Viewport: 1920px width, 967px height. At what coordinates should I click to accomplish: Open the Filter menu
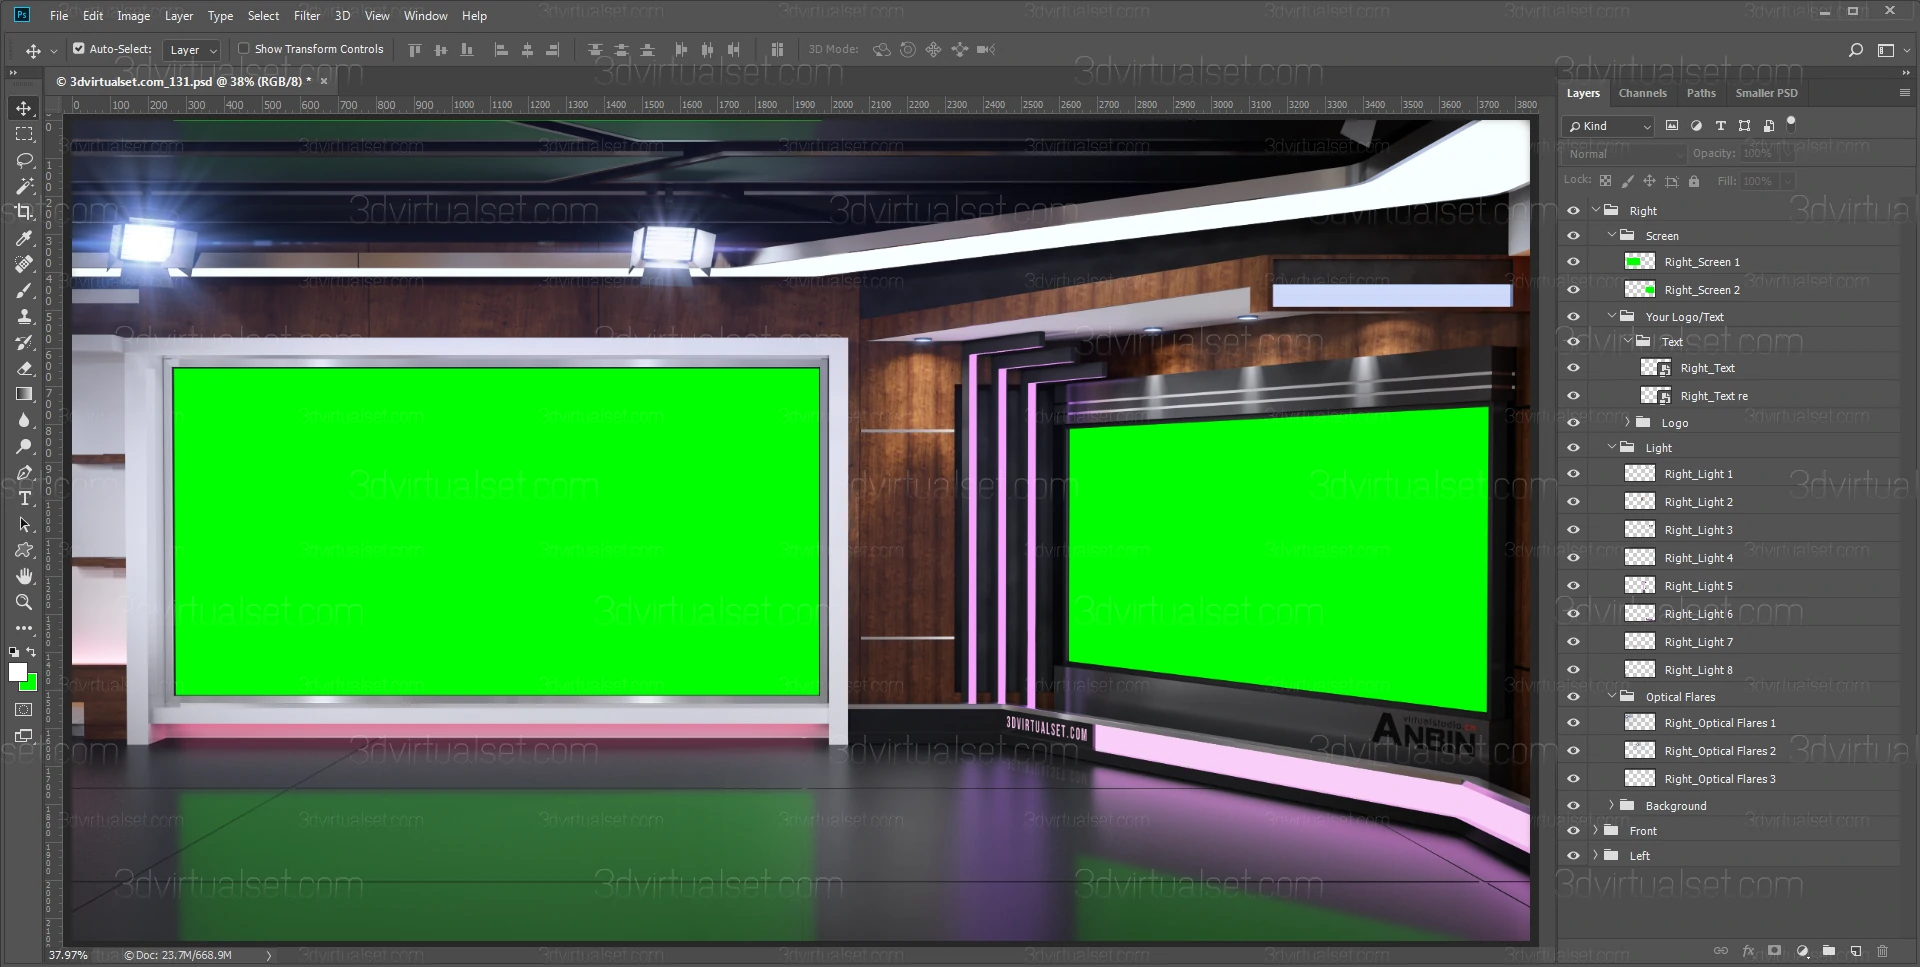(307, 16)
